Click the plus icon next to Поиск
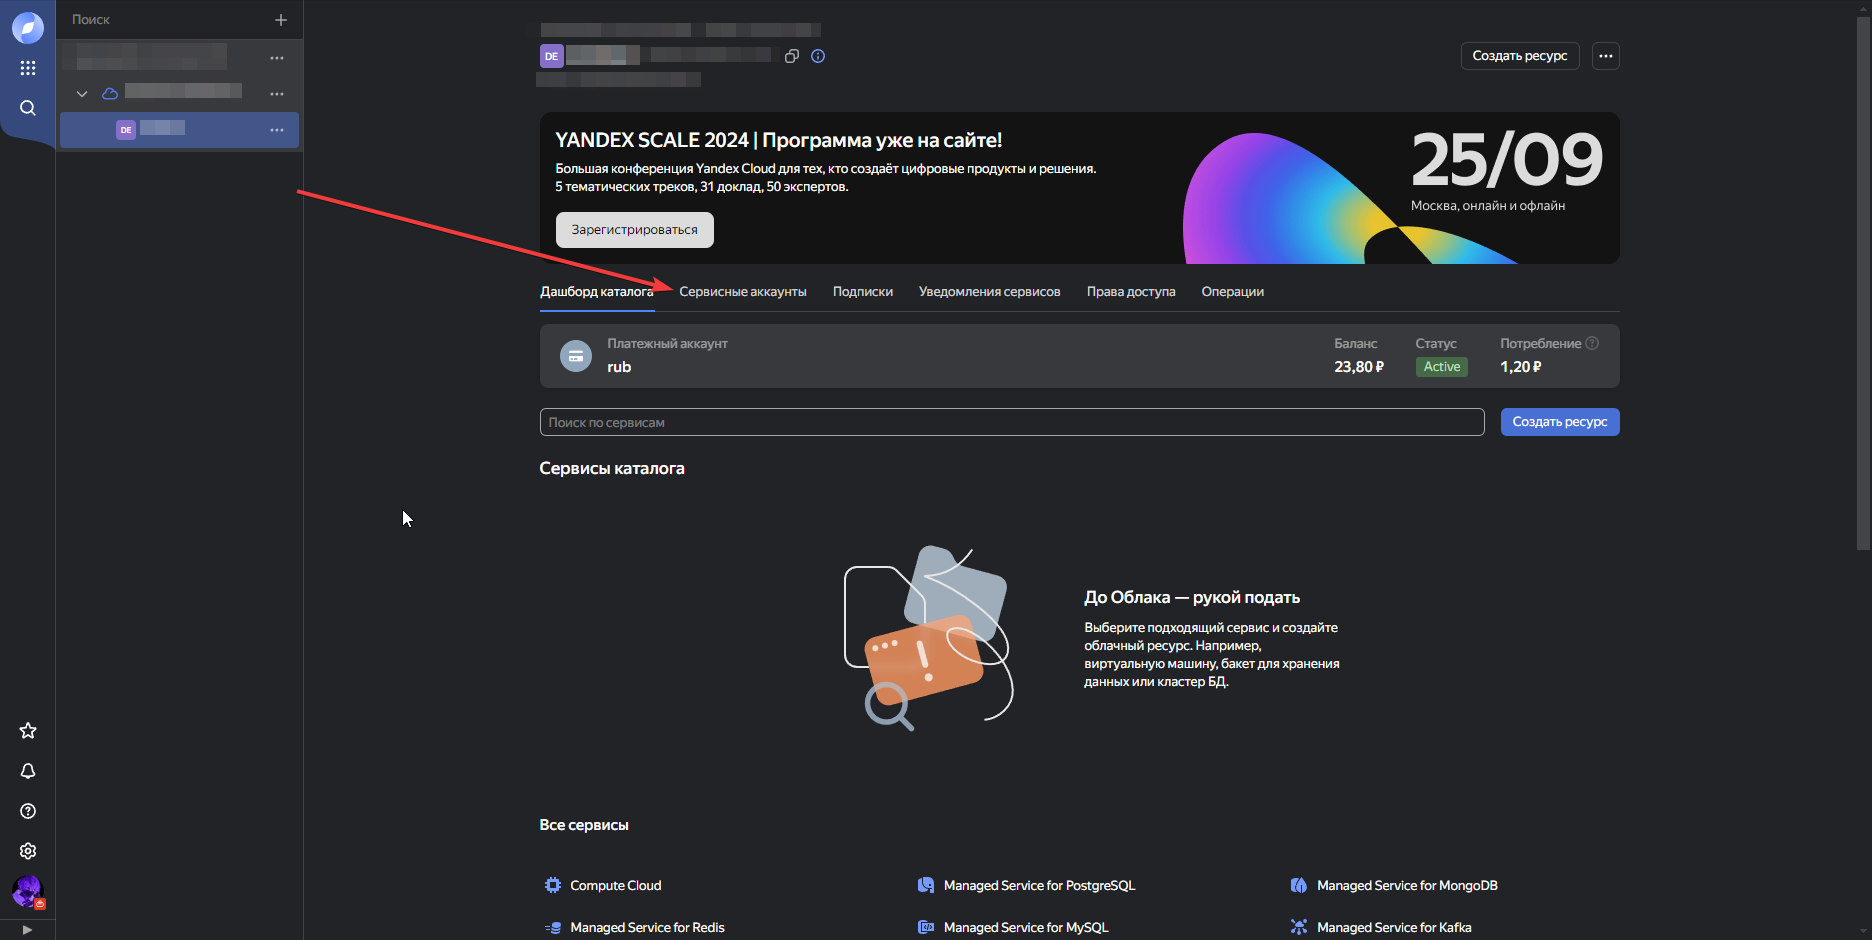 click(x=281, y=20)
